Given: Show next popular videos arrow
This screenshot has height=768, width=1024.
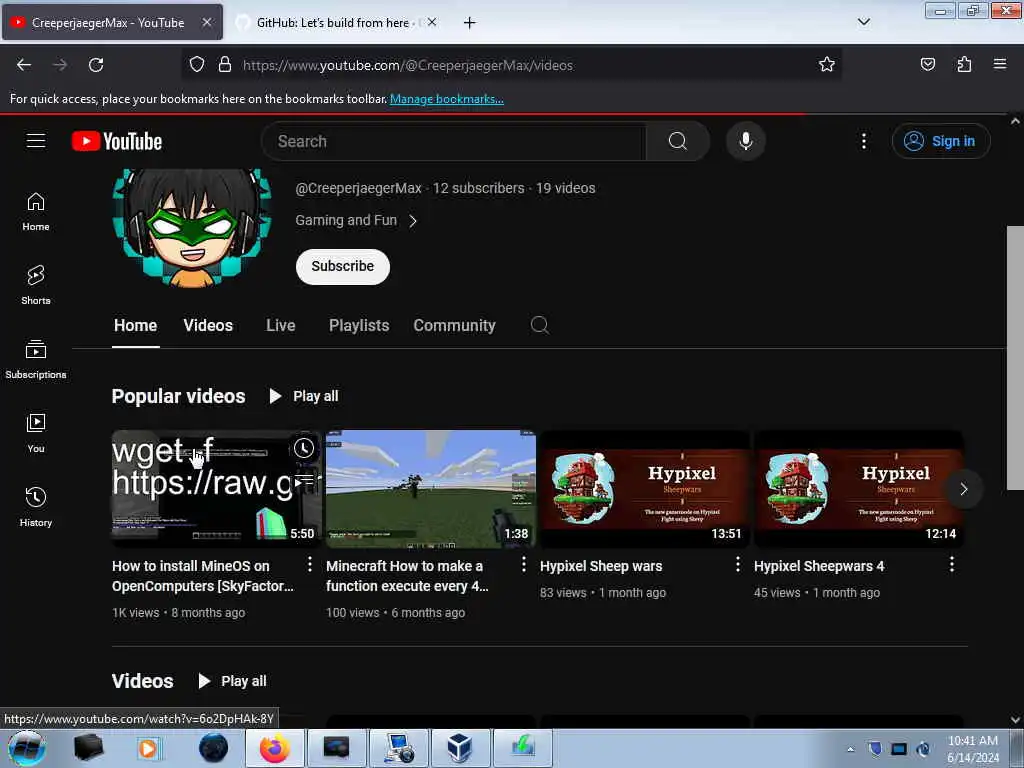Looking at the screenshot, I should [x=963, y=489].
